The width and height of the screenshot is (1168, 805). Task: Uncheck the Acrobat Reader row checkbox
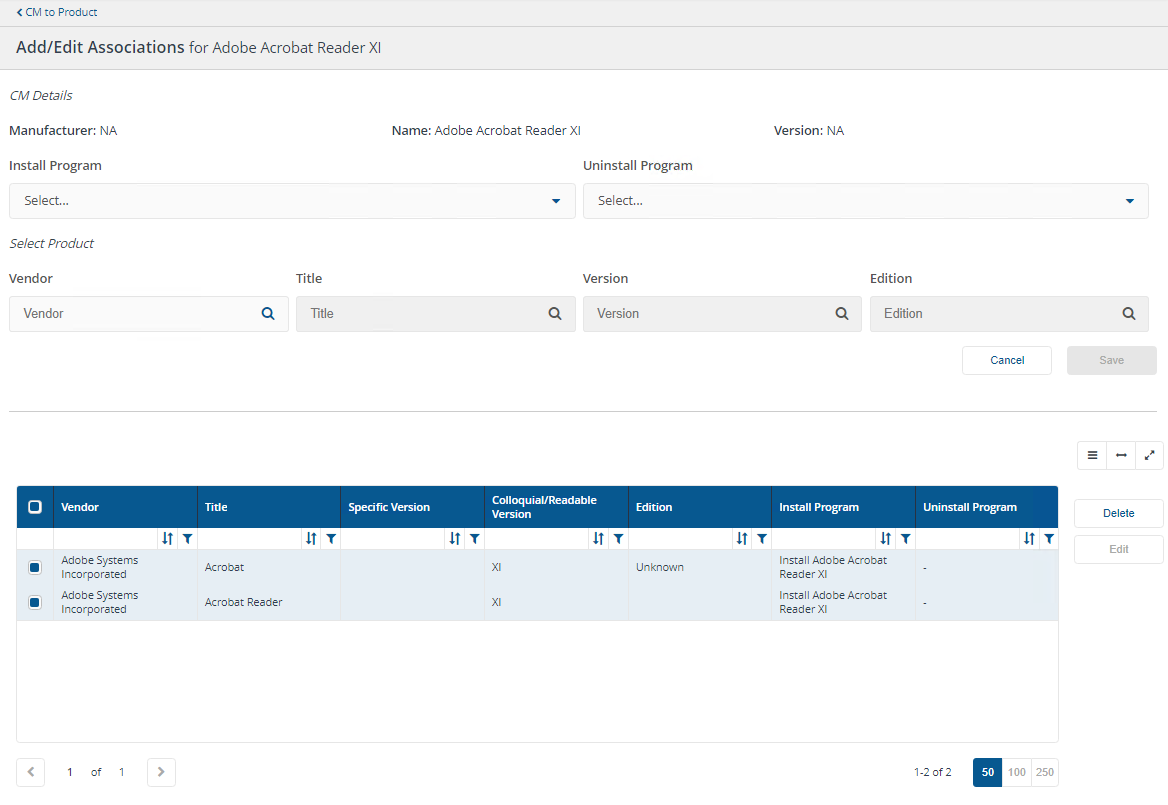coord(35,603)
